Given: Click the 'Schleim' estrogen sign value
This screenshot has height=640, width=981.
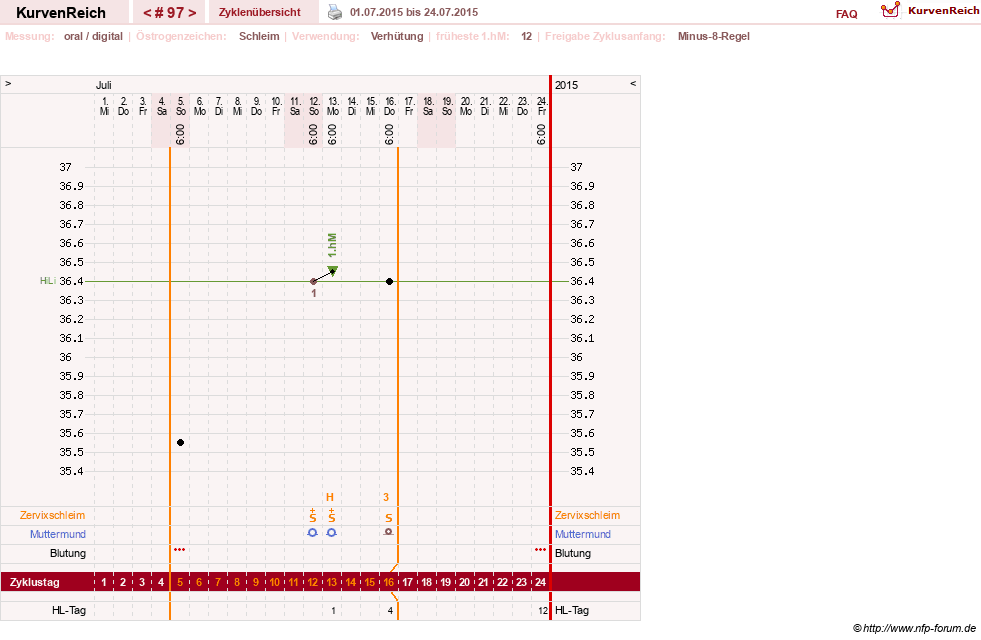Looking at the screenshot, I should coord(259,36).
